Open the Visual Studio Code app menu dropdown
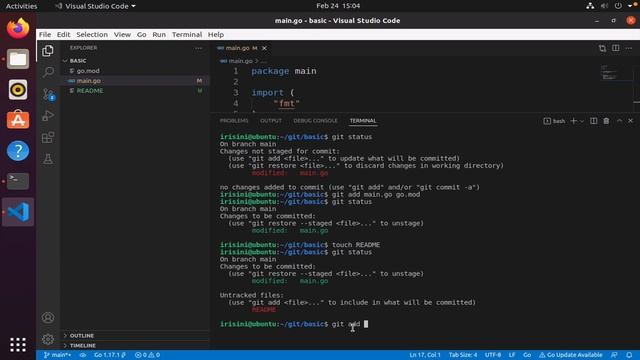 point(96,6)
